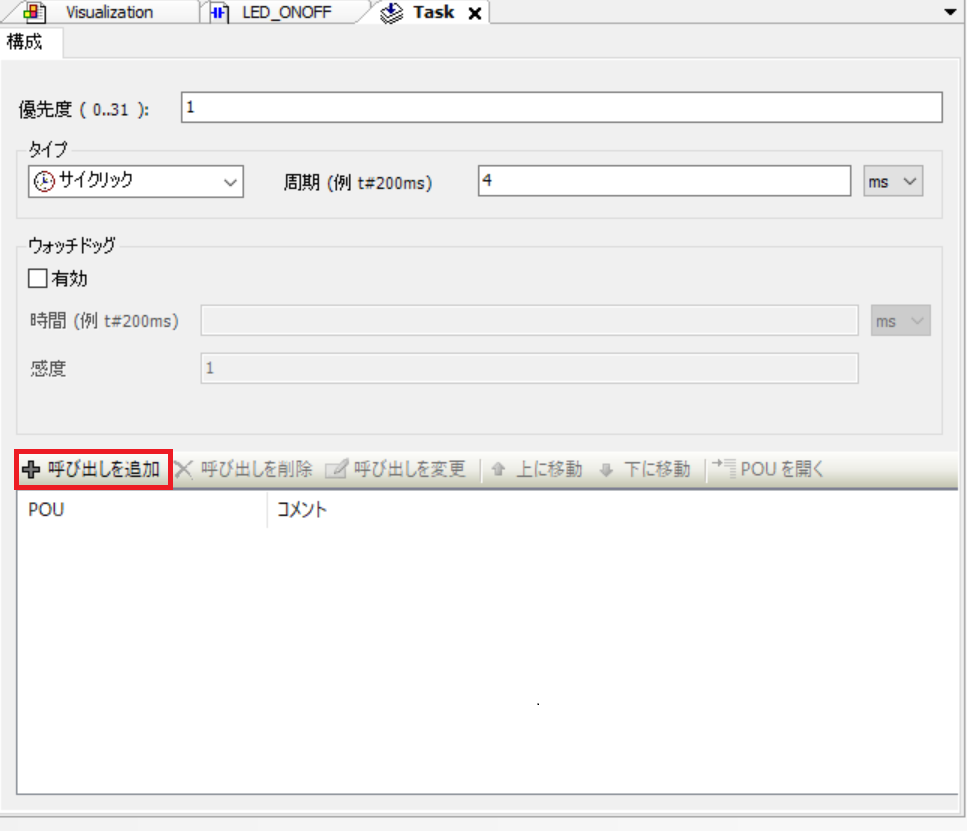
Task: Open the サイクリック task type dropdown
Action: coord(136,182)
